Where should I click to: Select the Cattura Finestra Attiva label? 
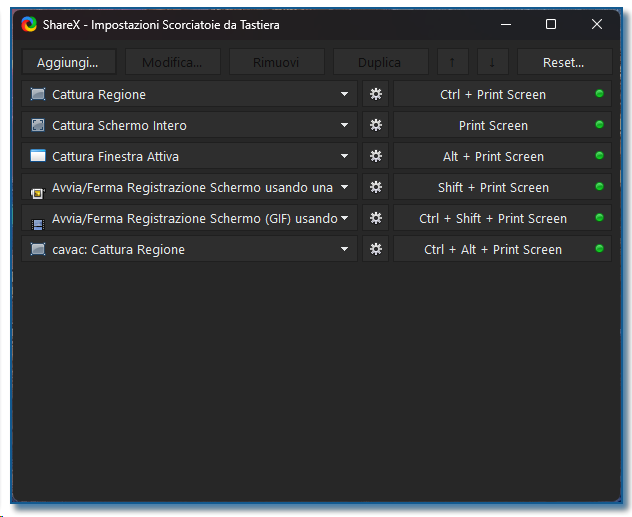(x=115, y=156)
